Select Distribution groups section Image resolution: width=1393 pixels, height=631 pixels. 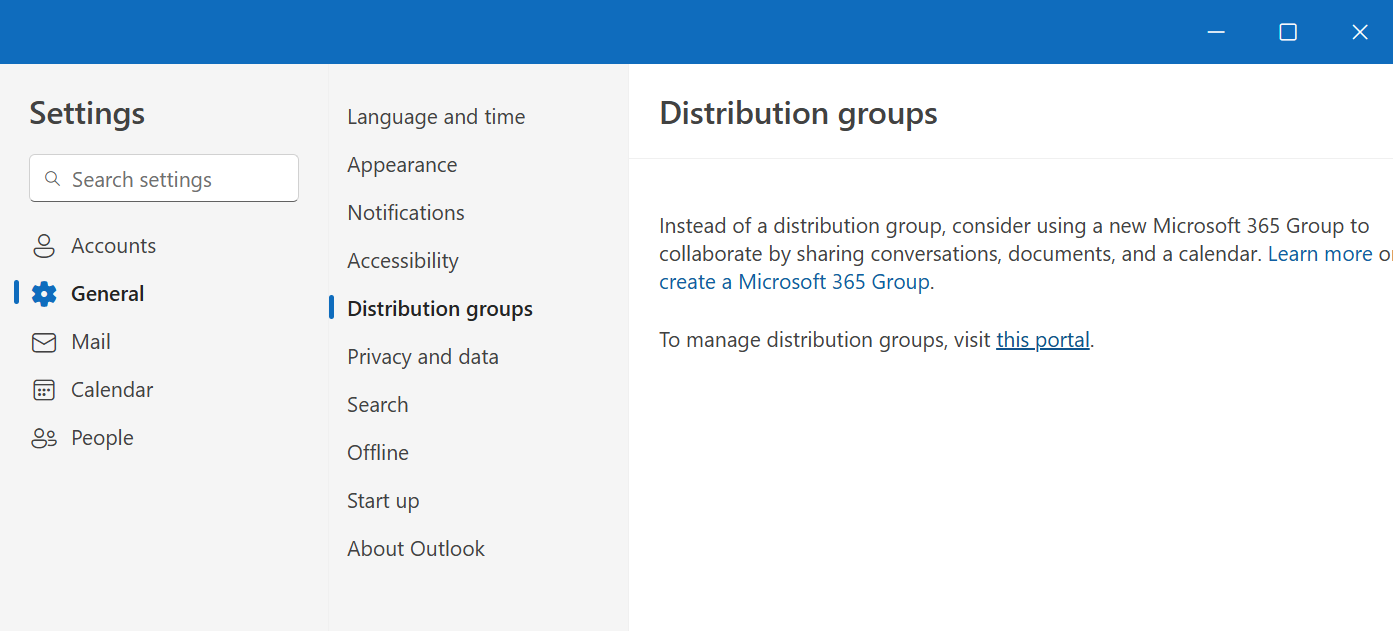(x=440, y=309)
